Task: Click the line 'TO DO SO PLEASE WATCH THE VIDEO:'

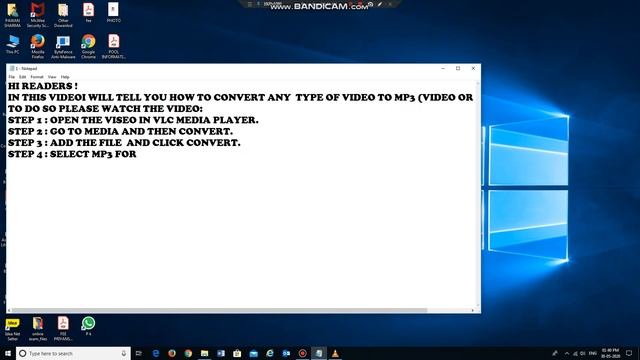Action: coord(105,109)
